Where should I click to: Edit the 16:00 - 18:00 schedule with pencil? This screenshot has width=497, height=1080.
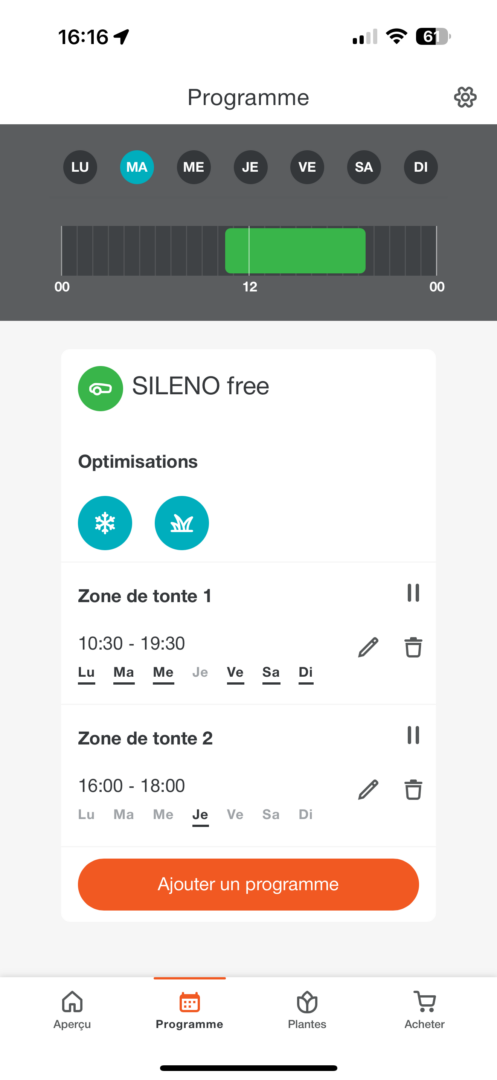point(368,789)
